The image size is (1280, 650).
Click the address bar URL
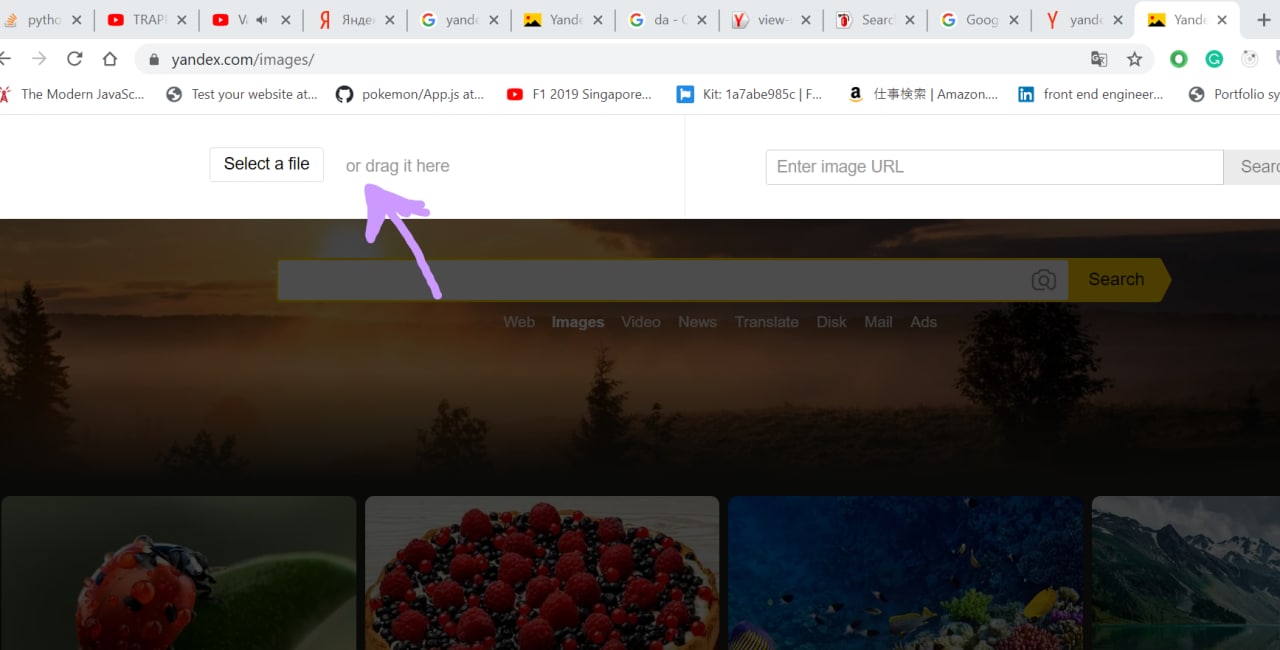pos(243,60)
